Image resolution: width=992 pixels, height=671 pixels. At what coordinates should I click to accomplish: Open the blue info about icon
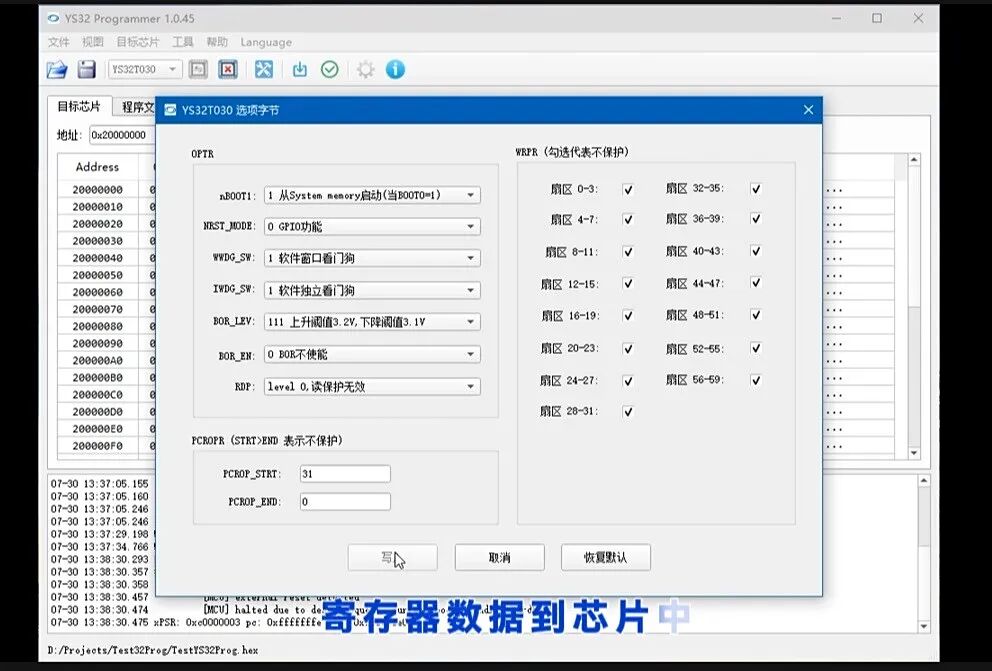[x=395, y=70]
